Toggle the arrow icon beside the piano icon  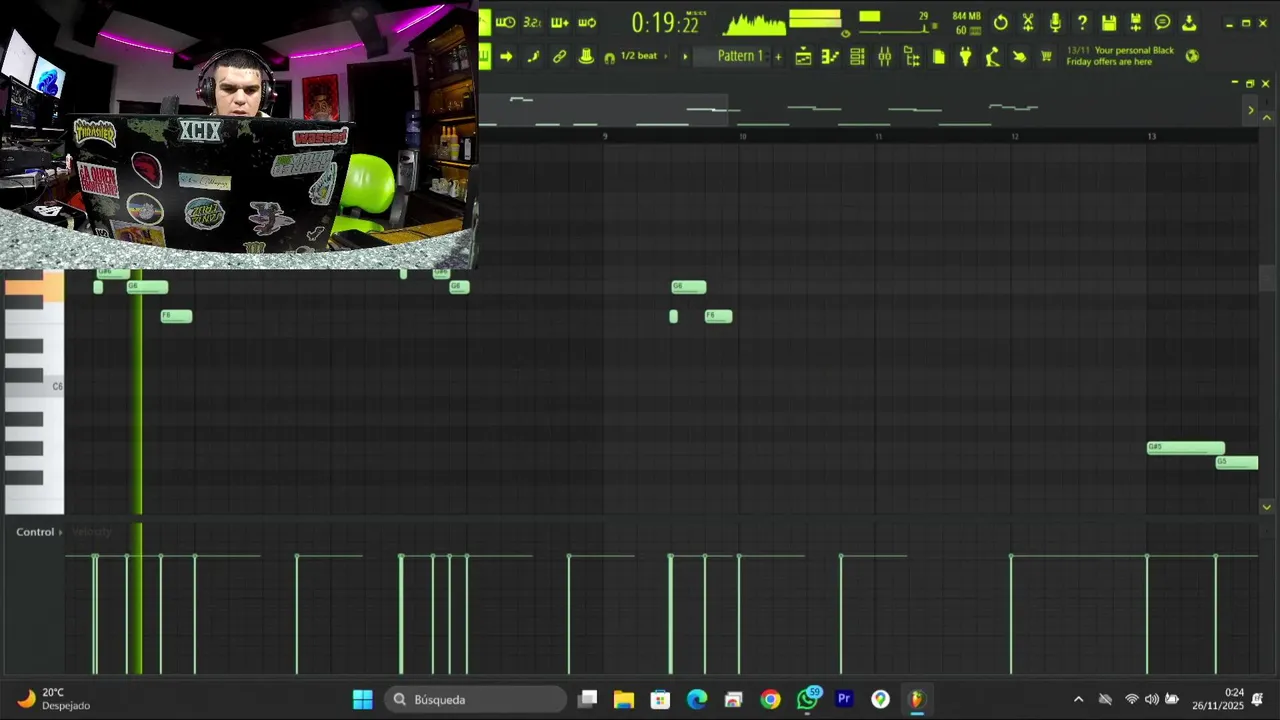point(506,57)
